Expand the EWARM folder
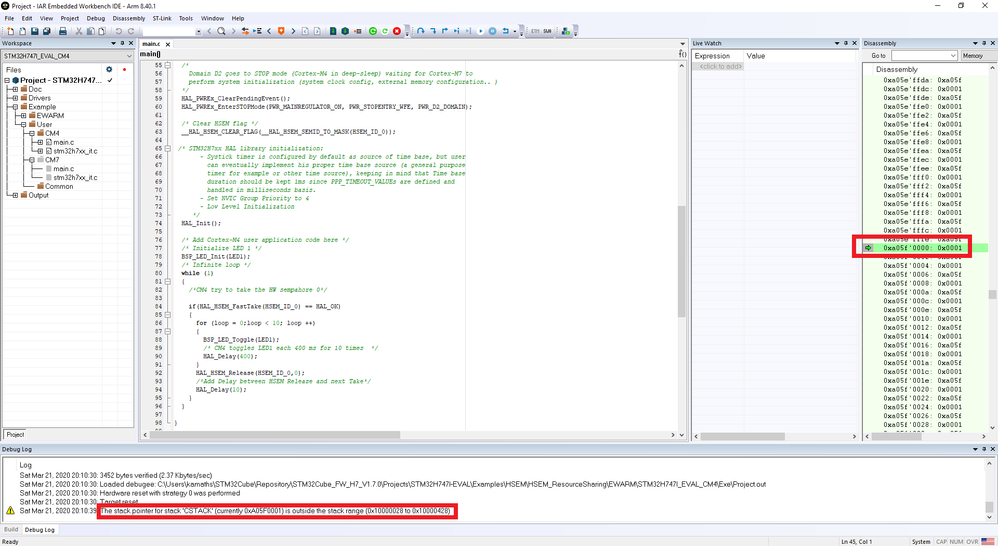This screenshot has height=546, width=998. tap(24, 116)
